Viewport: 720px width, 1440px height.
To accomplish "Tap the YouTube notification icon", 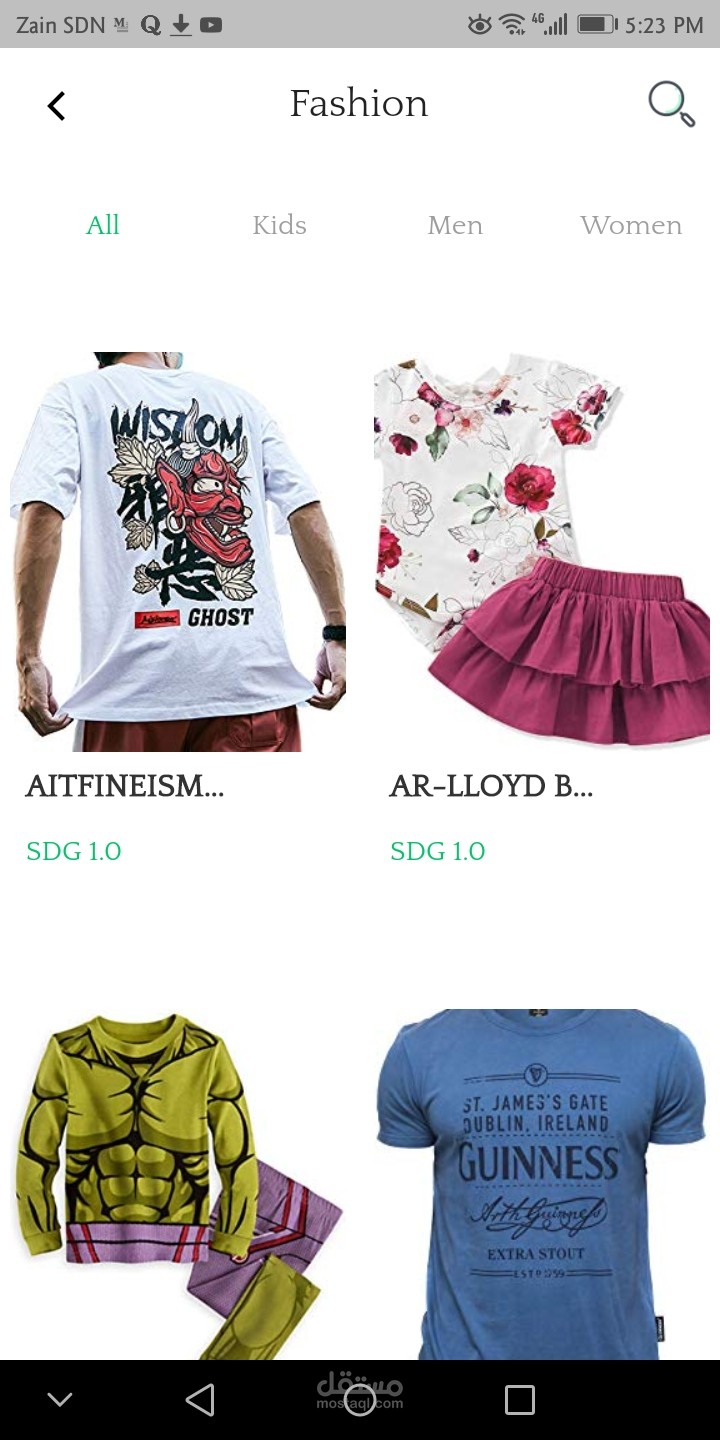I will (211, 25).
